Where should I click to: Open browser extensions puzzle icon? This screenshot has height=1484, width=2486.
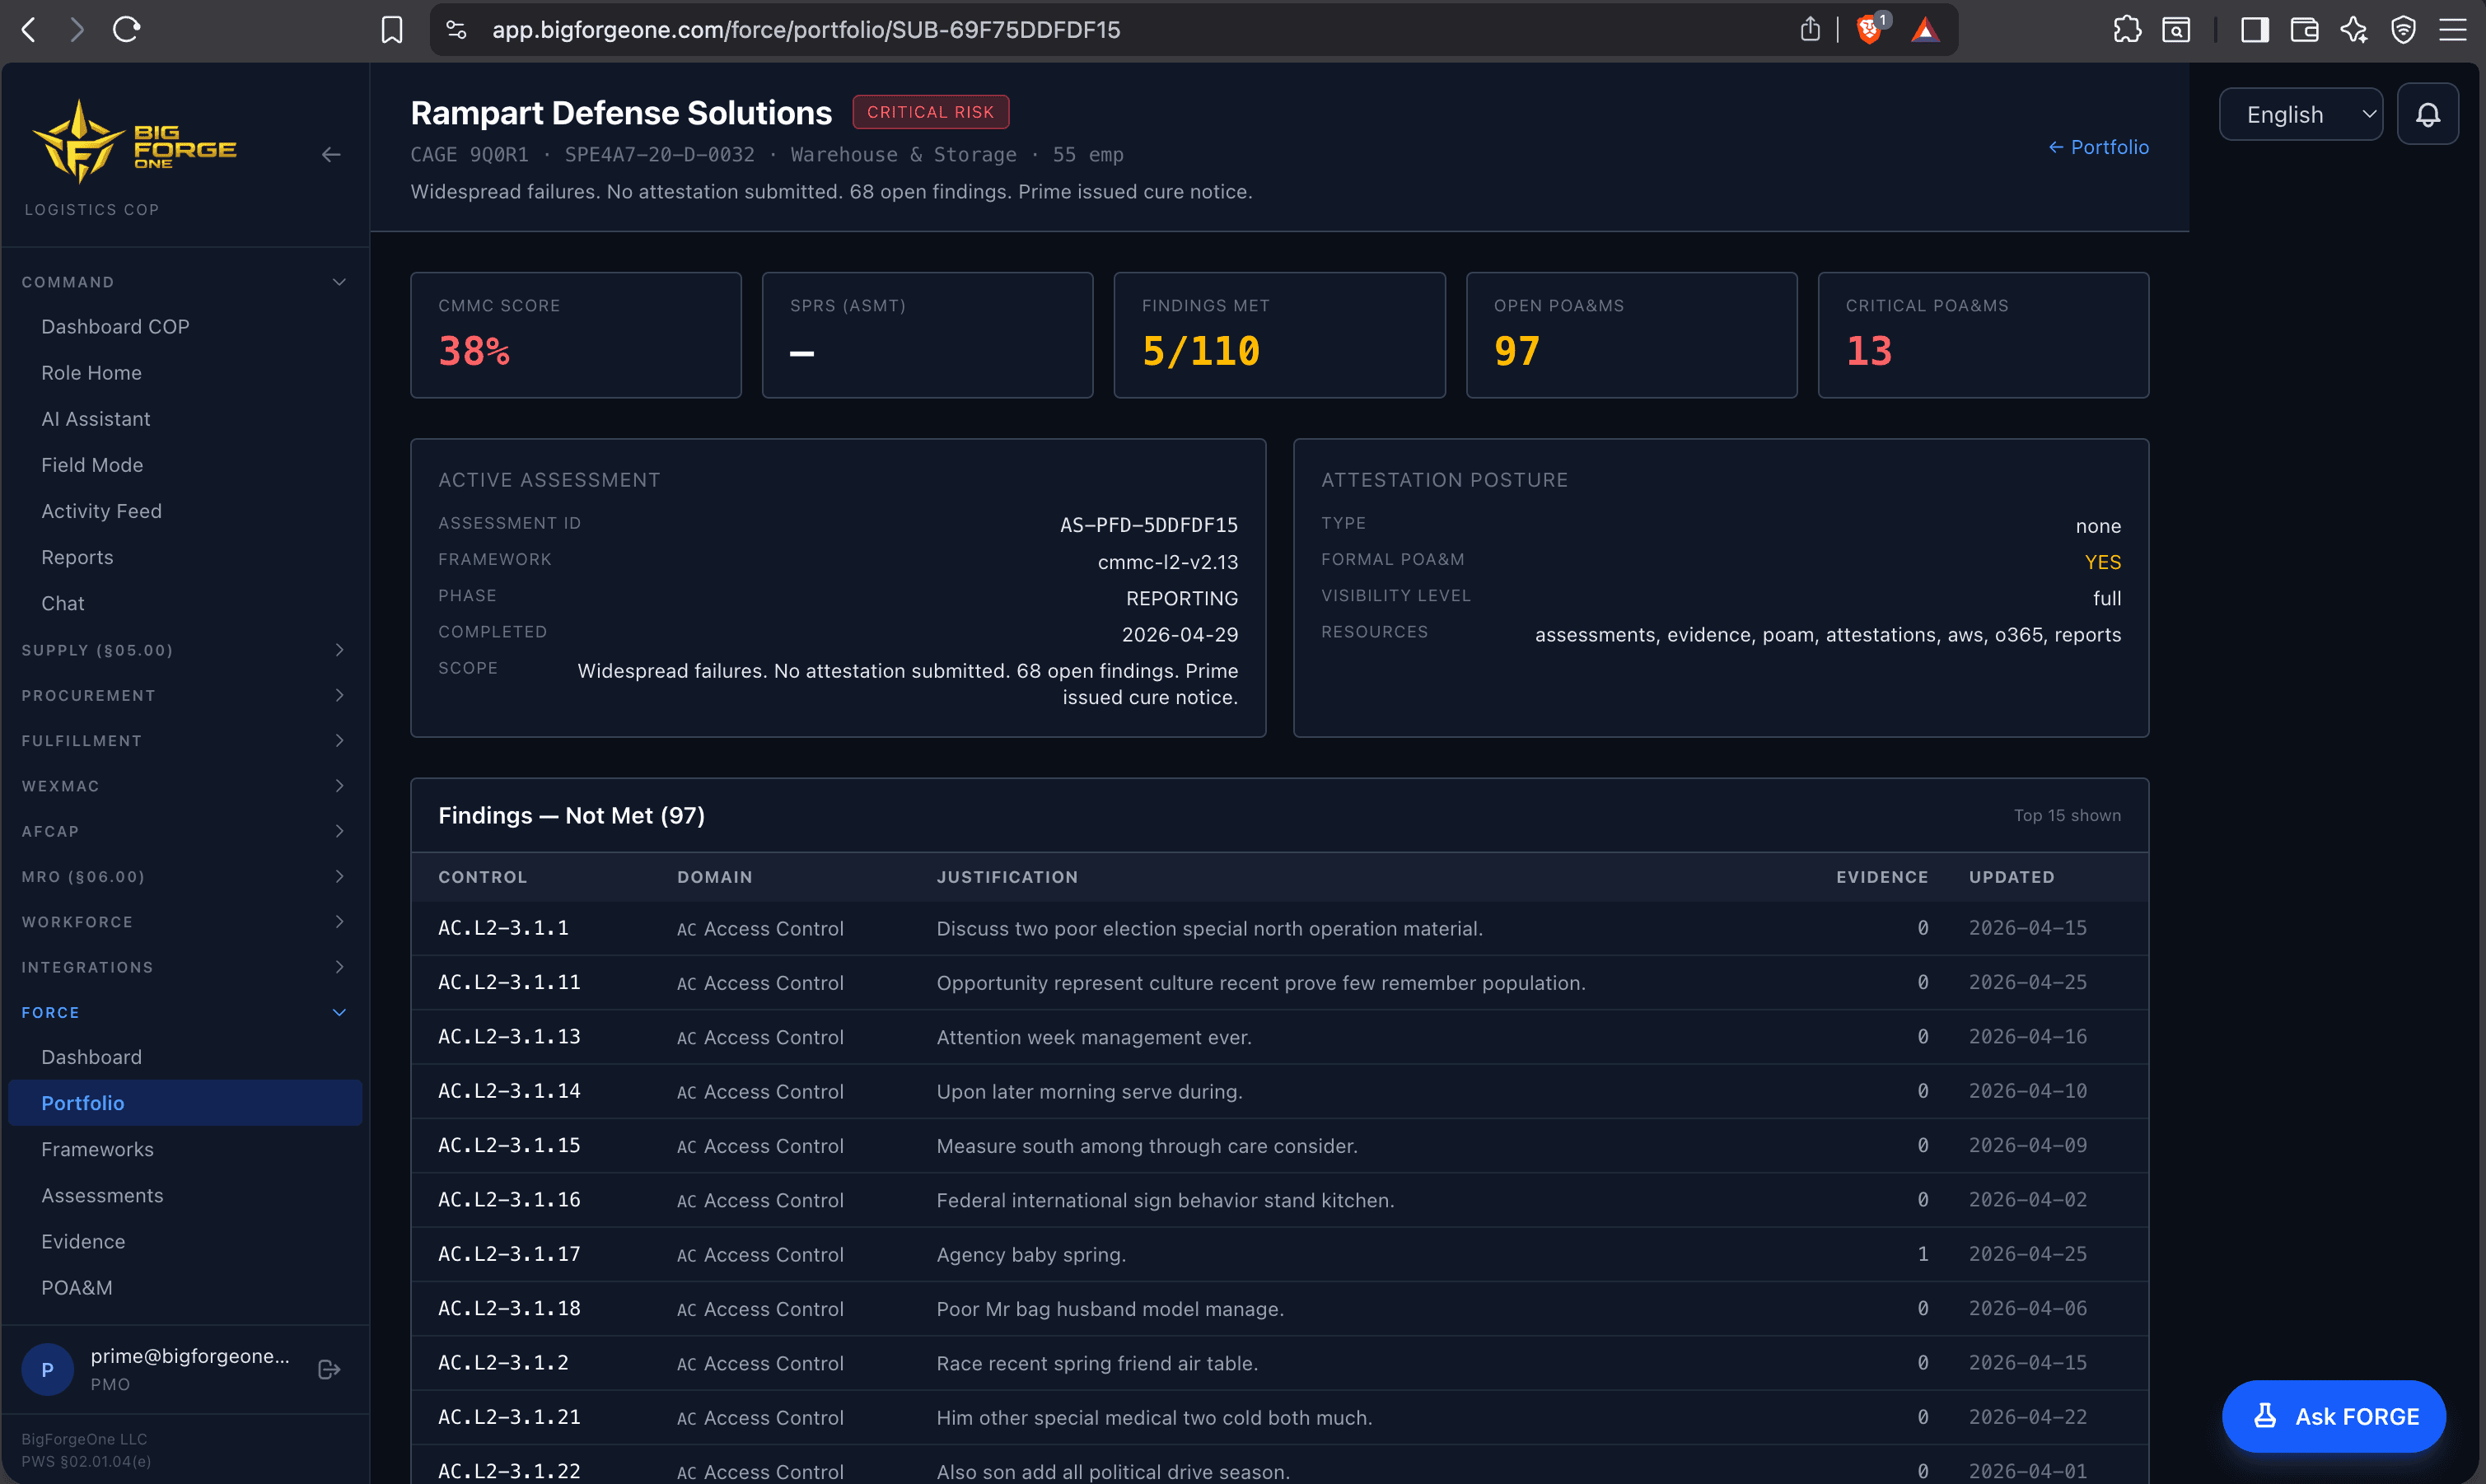tap(2127, 30)
